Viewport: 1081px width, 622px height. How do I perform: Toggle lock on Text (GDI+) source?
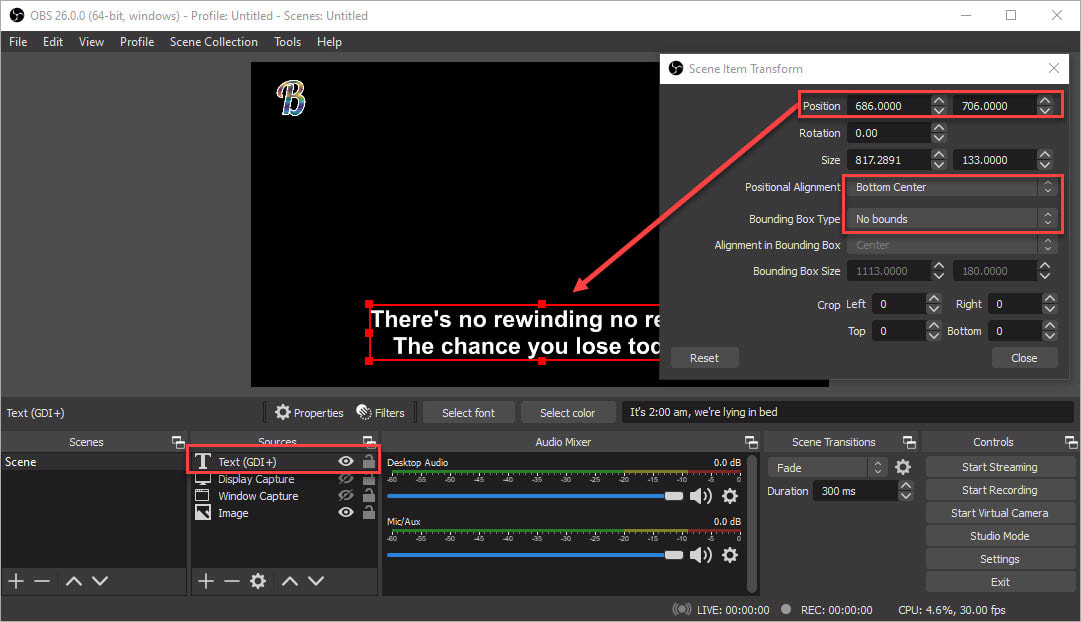tap(369, 461)
